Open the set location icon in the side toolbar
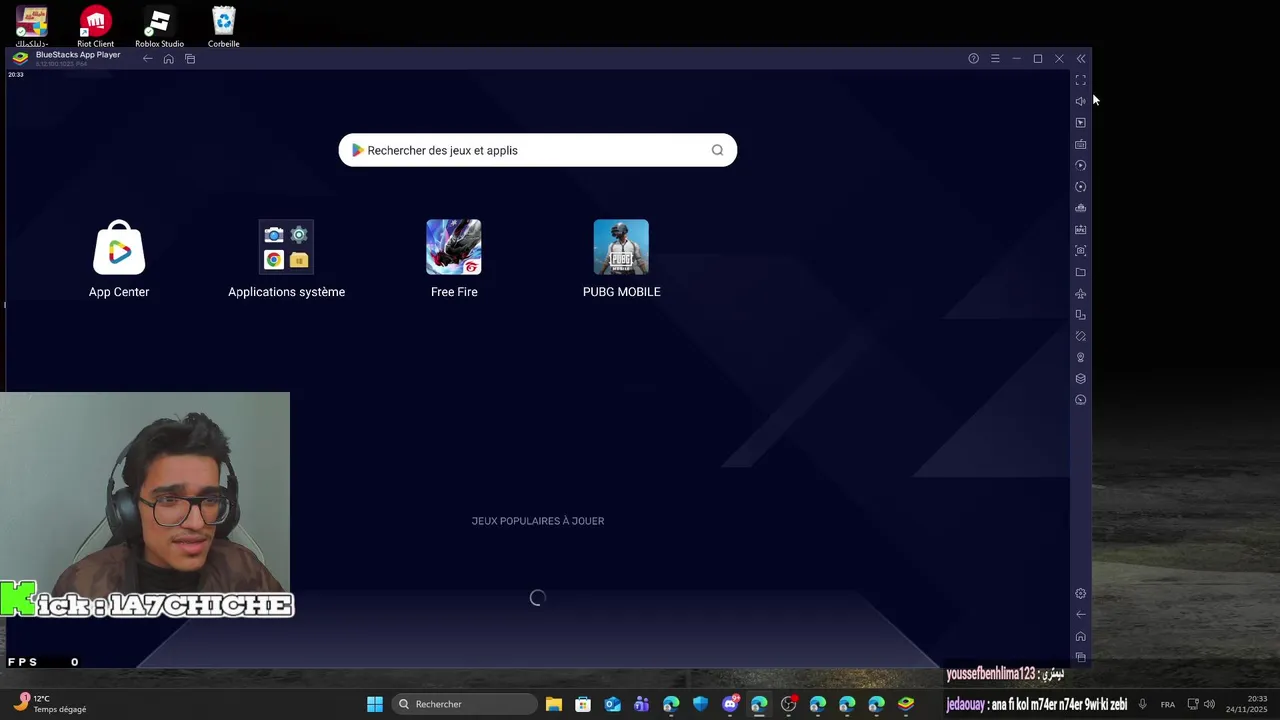1280x720 pixels. point(1080,357)
